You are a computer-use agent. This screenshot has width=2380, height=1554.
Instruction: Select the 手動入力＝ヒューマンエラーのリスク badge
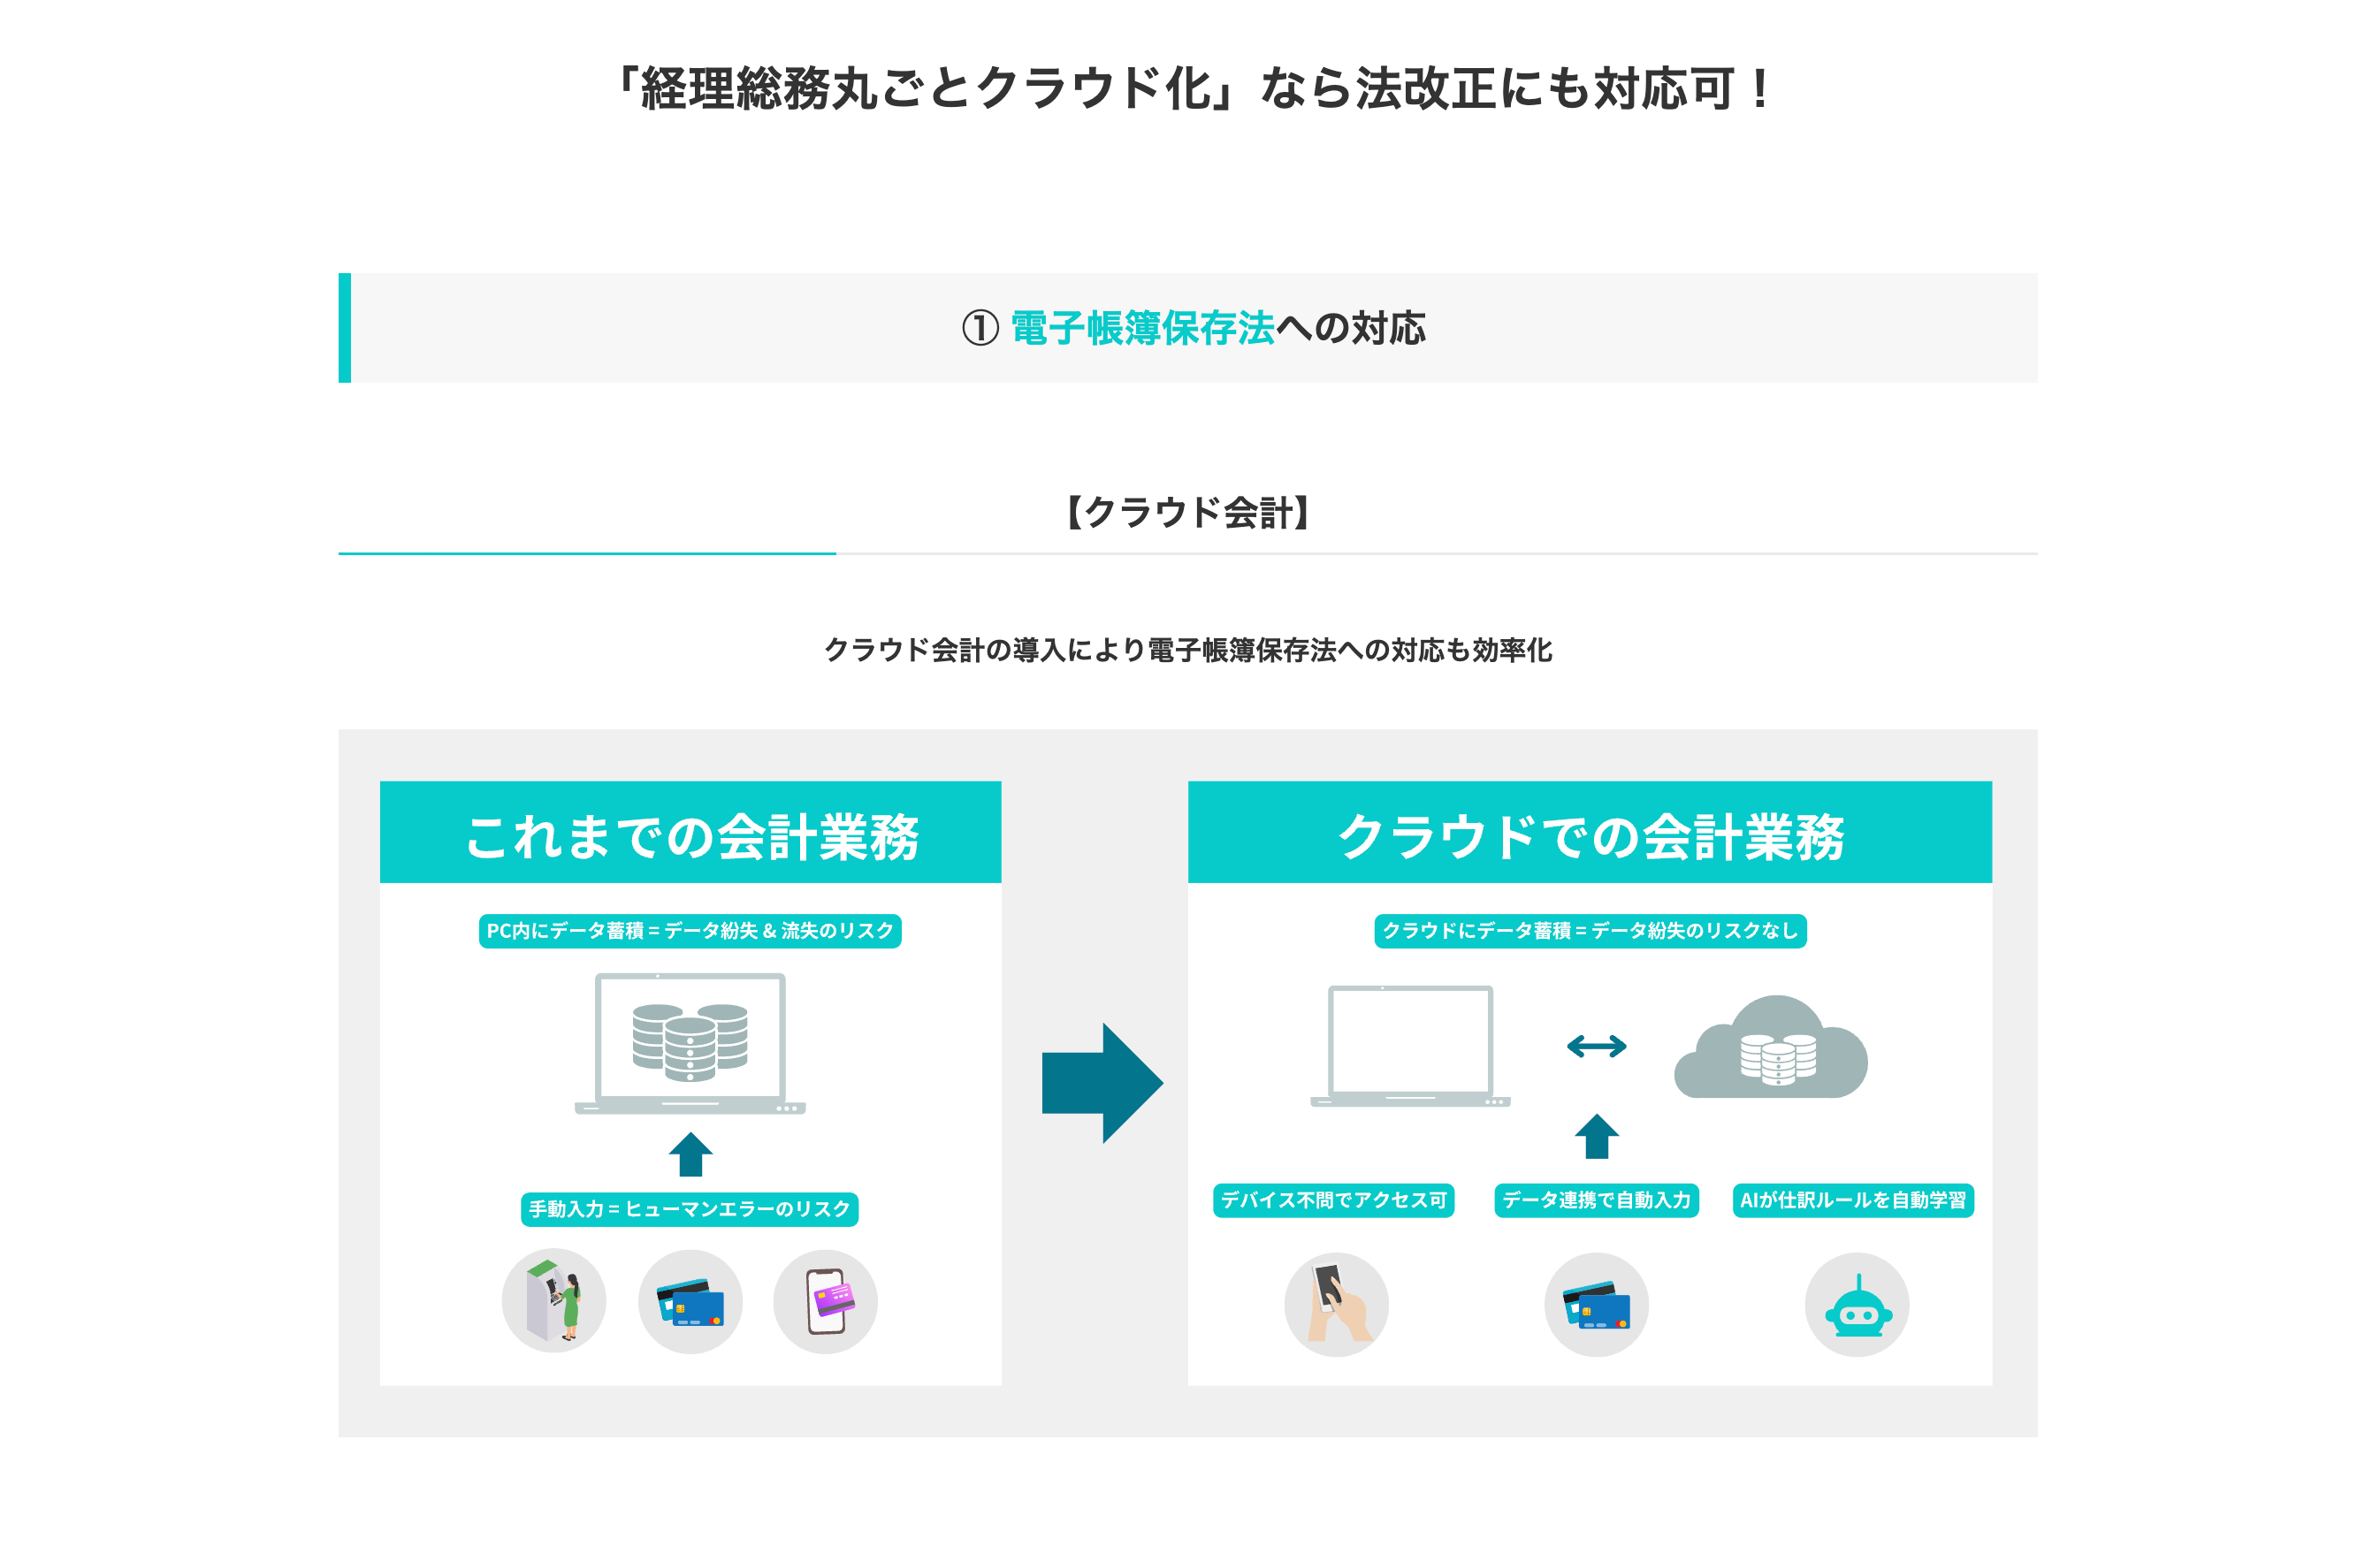point(690,1208)
